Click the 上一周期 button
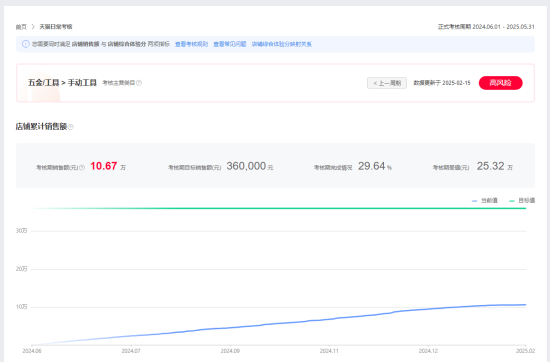 pos(387,83)
